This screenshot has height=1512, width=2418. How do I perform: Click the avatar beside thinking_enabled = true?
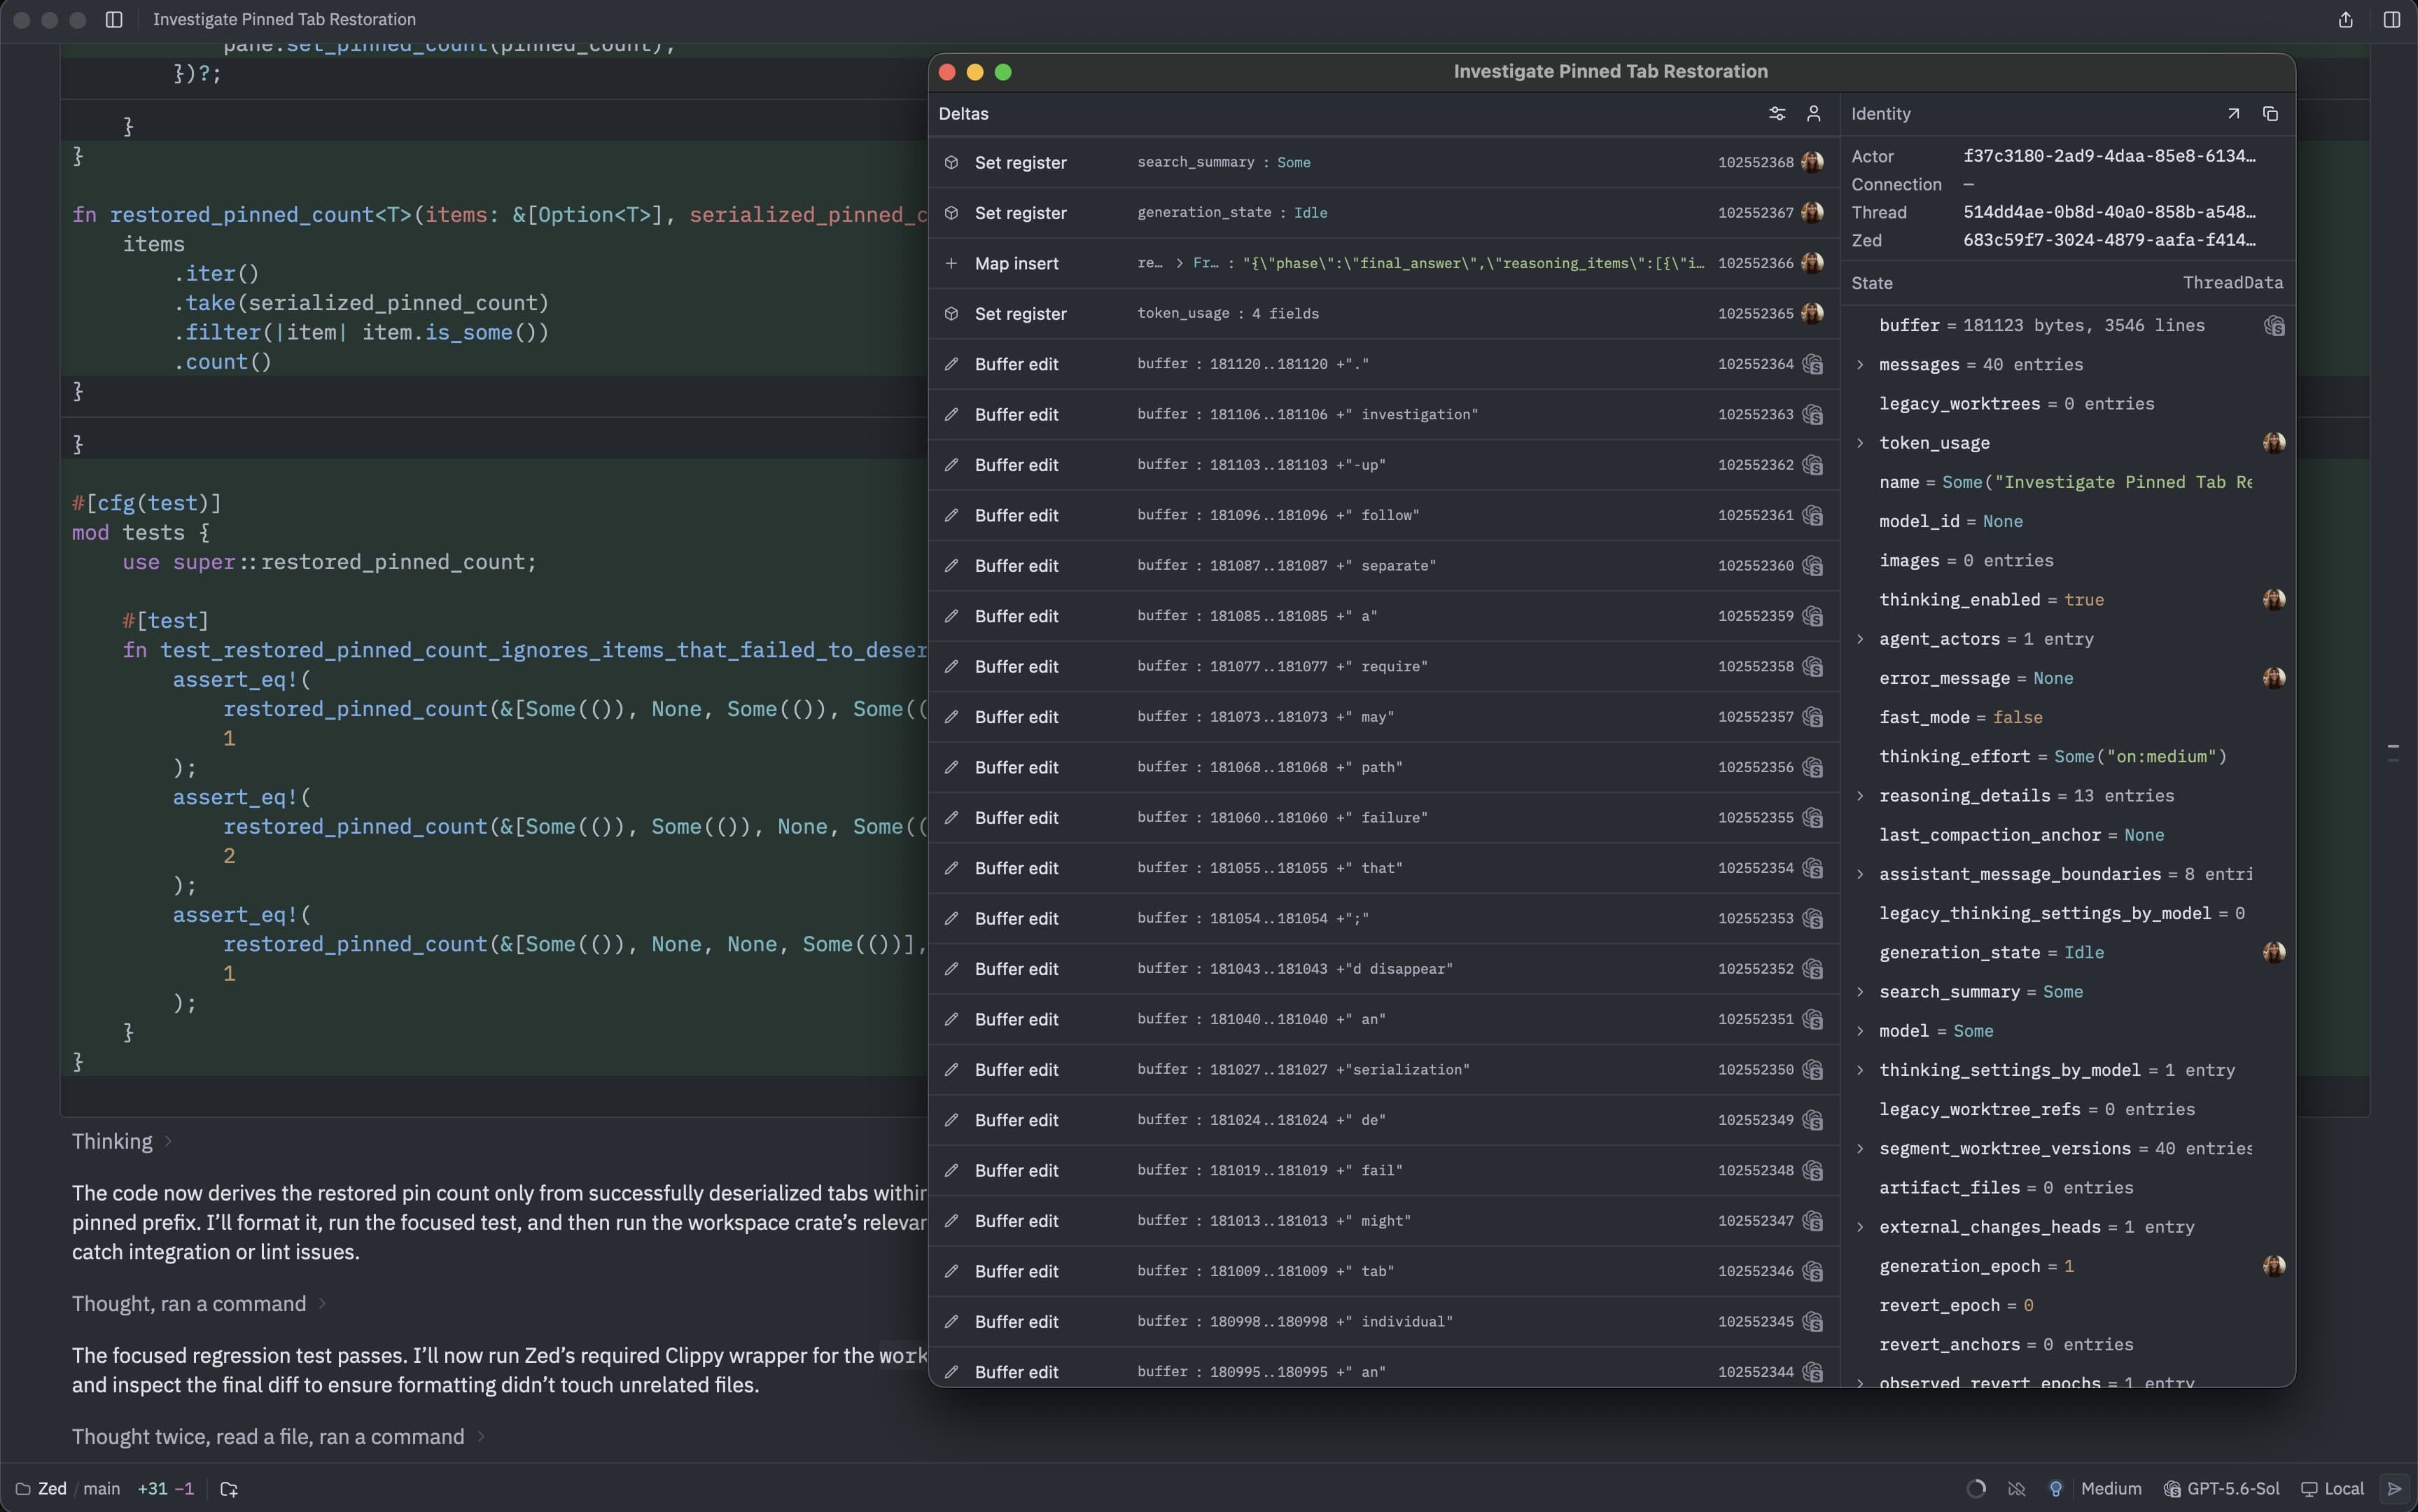(x=2274, y=600)
